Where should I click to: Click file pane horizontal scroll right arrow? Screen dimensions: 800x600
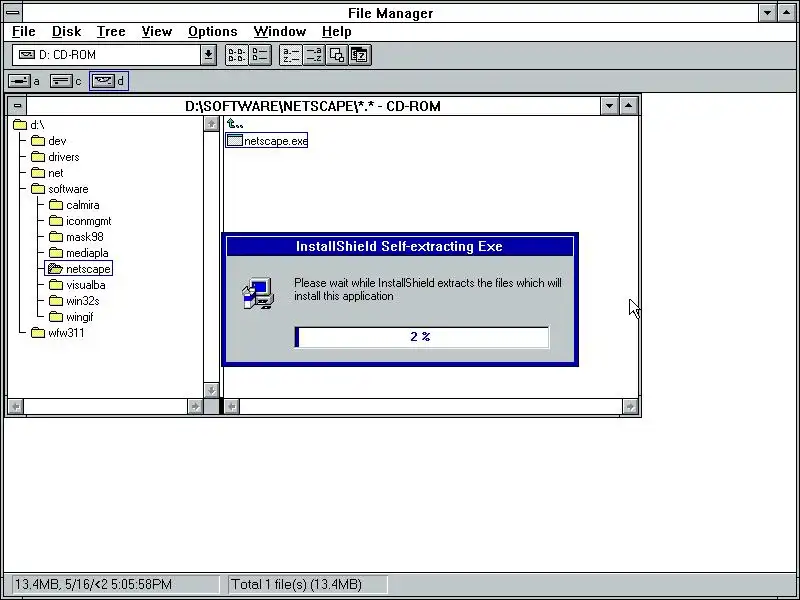click(x=630, y=407)
